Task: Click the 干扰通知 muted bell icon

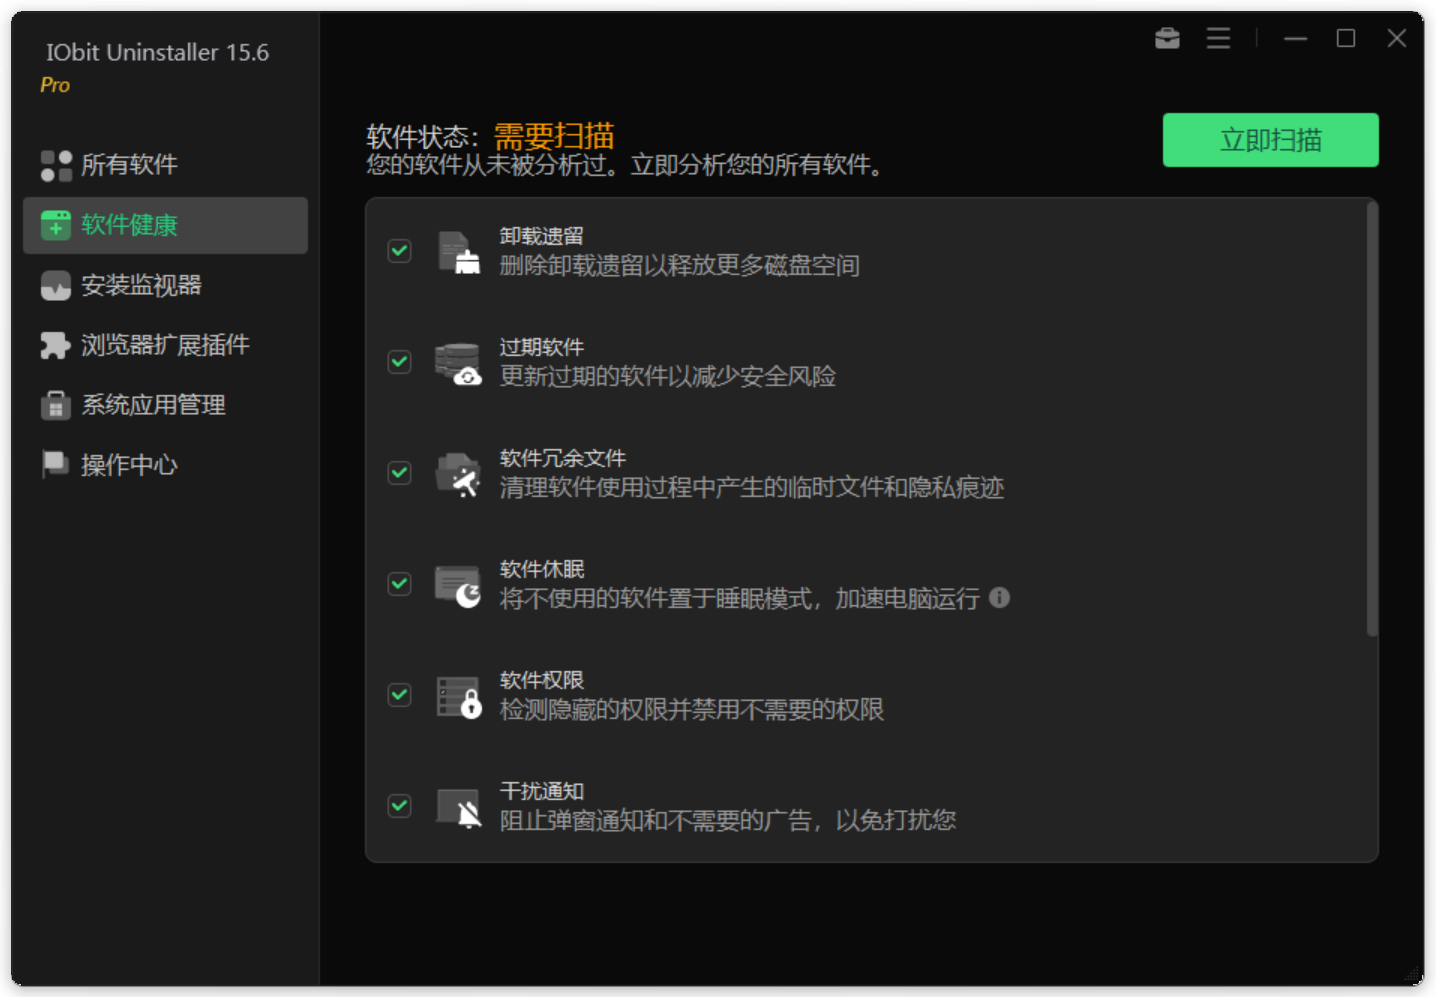Action: point(459,808)
